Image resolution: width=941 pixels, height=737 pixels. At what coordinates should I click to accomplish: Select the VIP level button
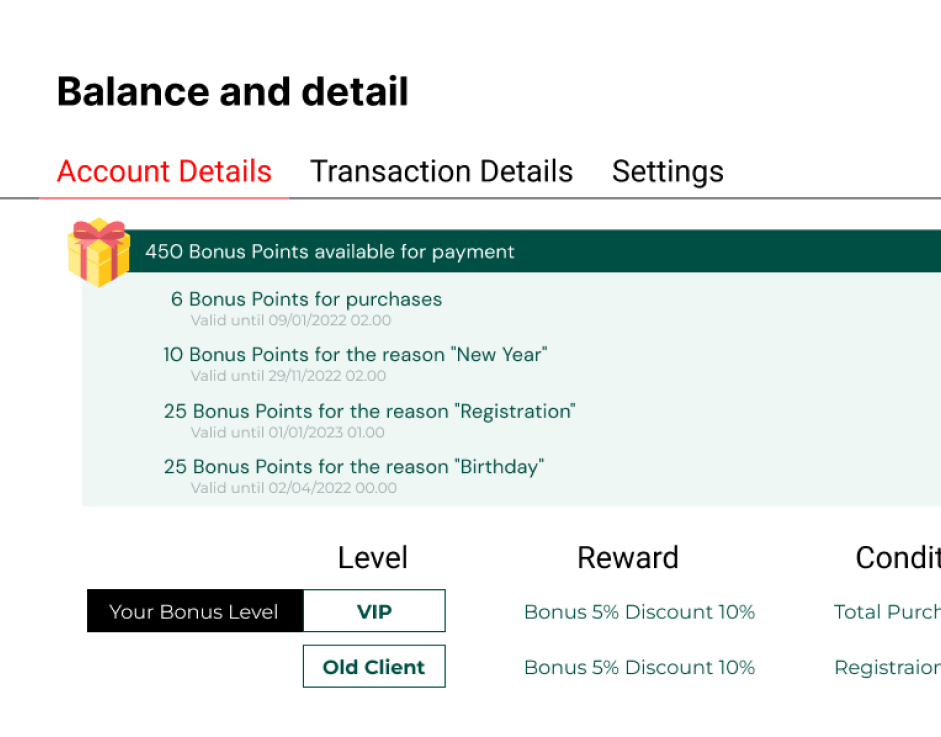coord(374,611)
